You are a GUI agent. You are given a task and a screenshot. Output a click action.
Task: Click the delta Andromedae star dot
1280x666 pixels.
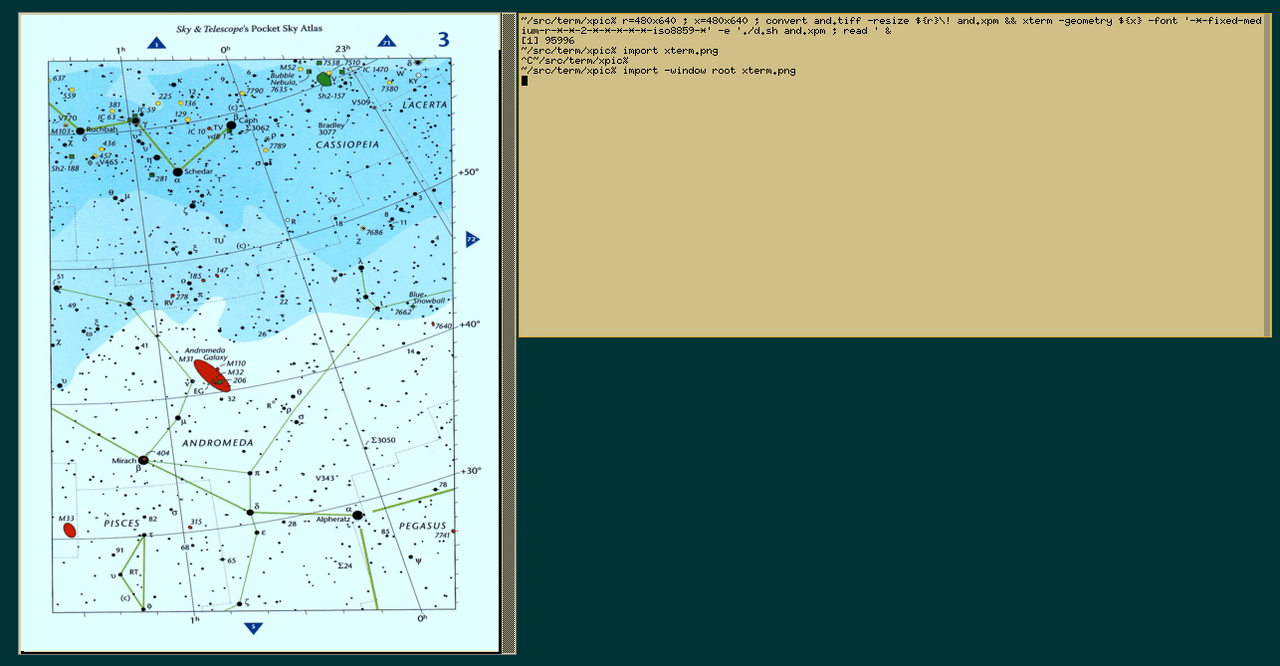pos(250,512)
